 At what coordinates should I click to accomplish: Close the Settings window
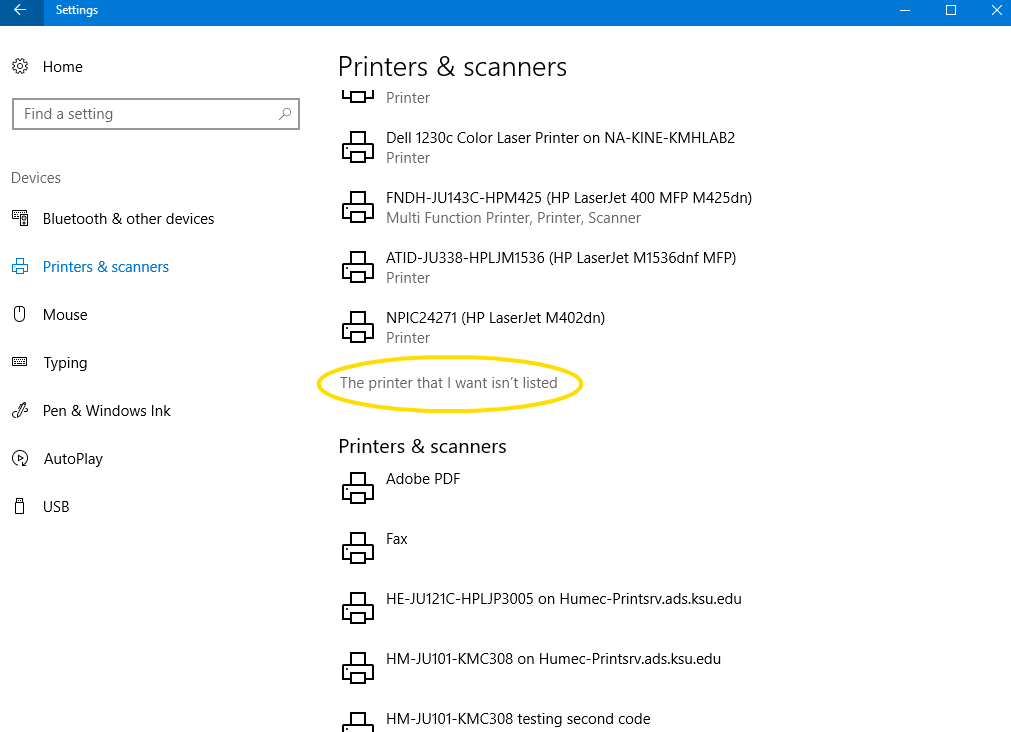coord(996,10)
